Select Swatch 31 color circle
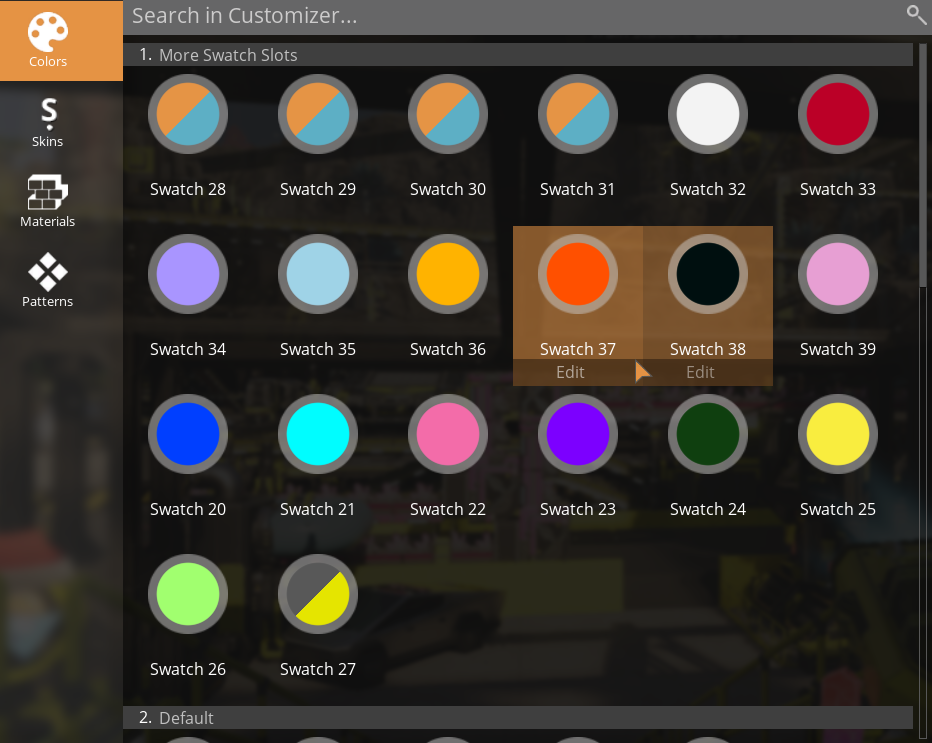The width and height of the screenshot is (932, 743). [x=578, y=114]
